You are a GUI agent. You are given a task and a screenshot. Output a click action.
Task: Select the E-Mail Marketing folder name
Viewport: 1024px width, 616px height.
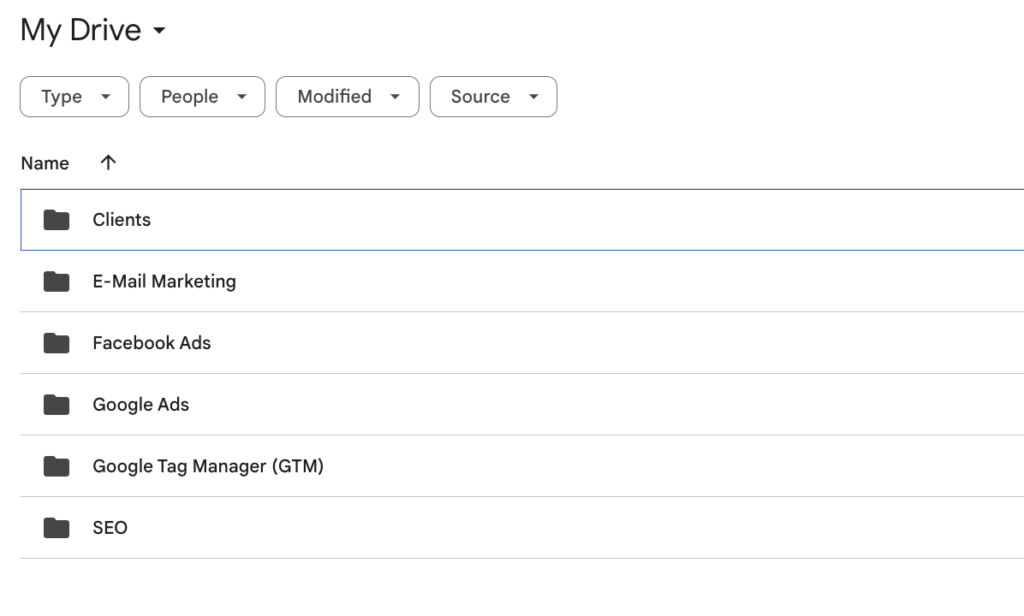pyautogui.click(x=164, y=282)
